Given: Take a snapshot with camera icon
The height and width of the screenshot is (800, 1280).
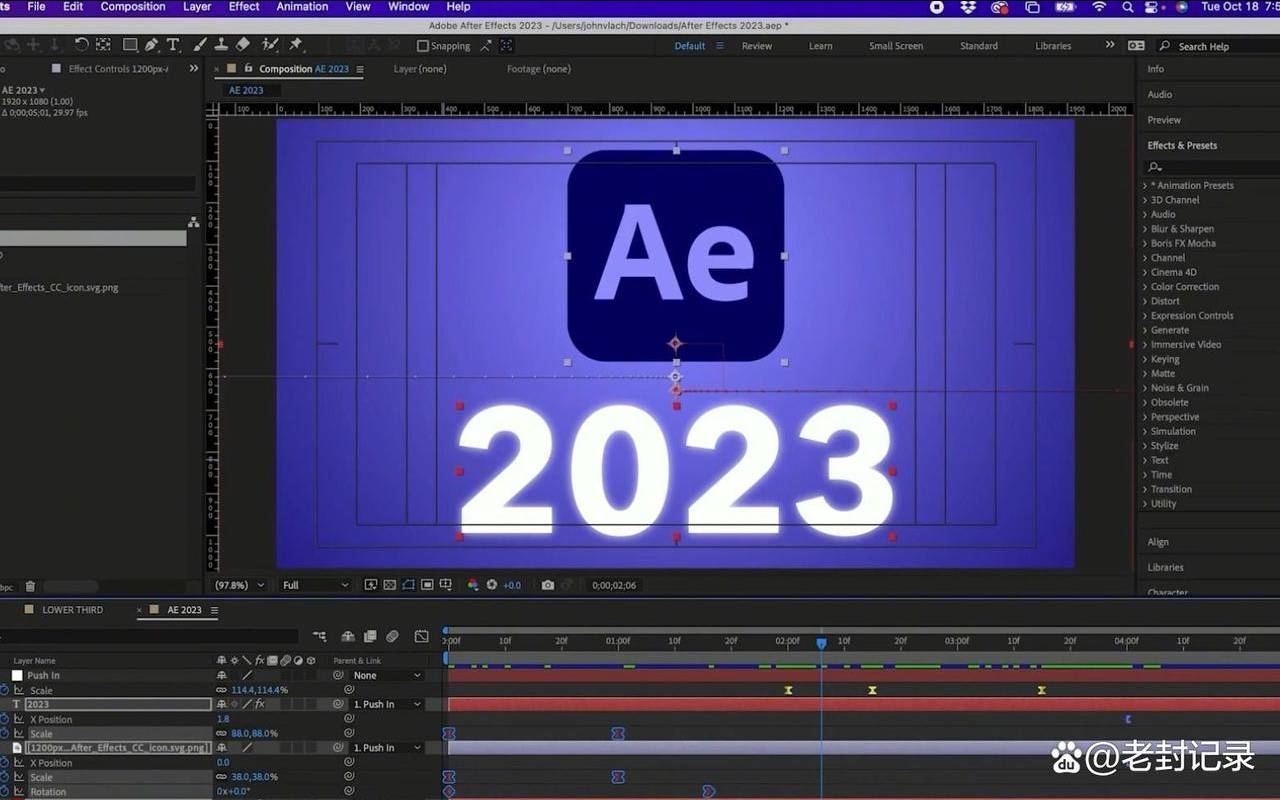Looking at the screenshot, I should [548, 585].
